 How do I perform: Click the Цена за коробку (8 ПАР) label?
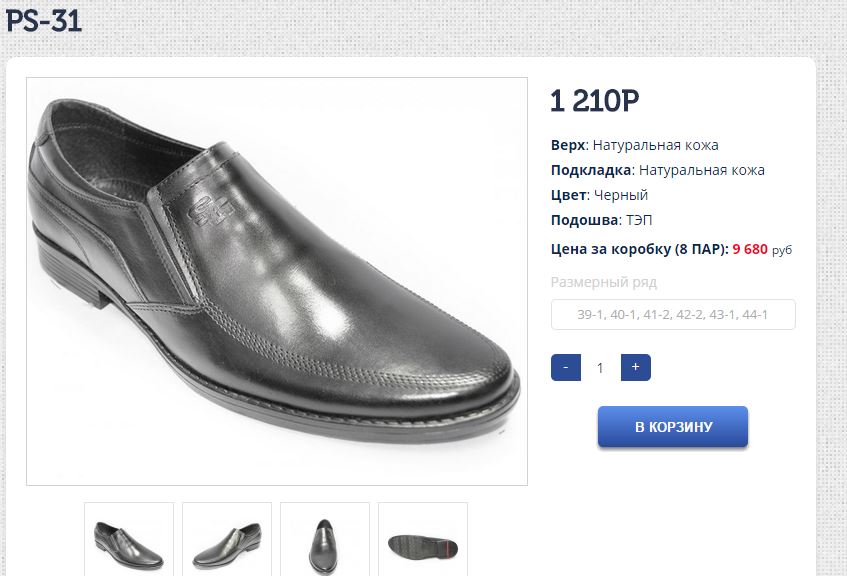(639, 249)
